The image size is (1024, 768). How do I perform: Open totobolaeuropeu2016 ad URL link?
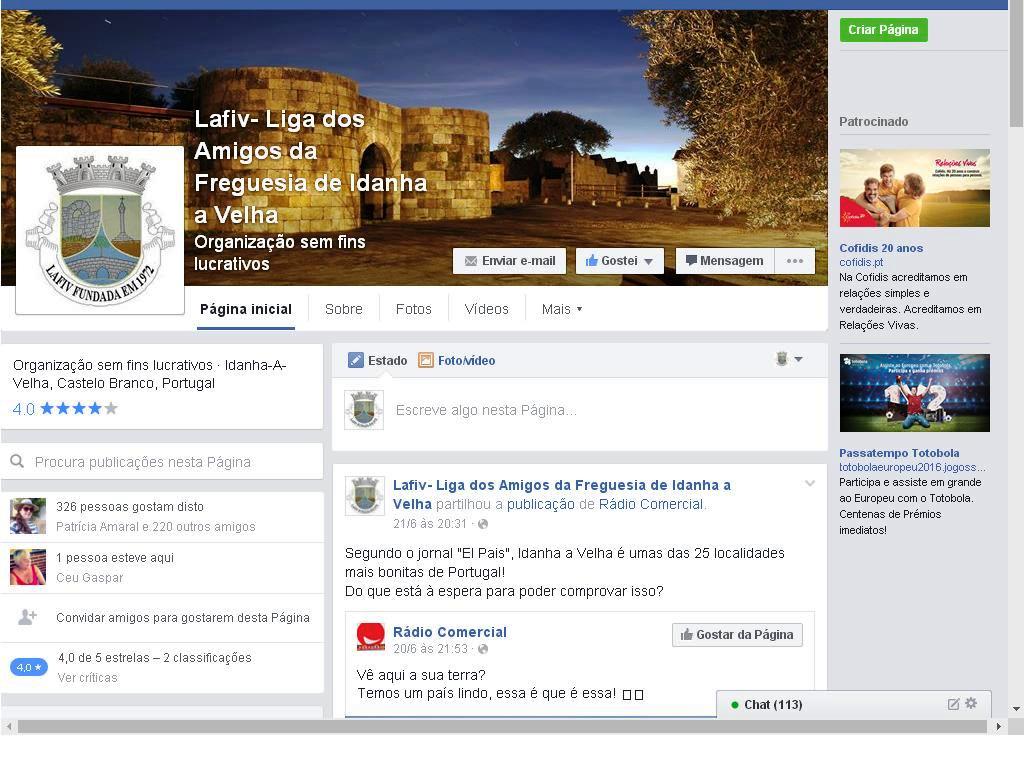[912, 468]
